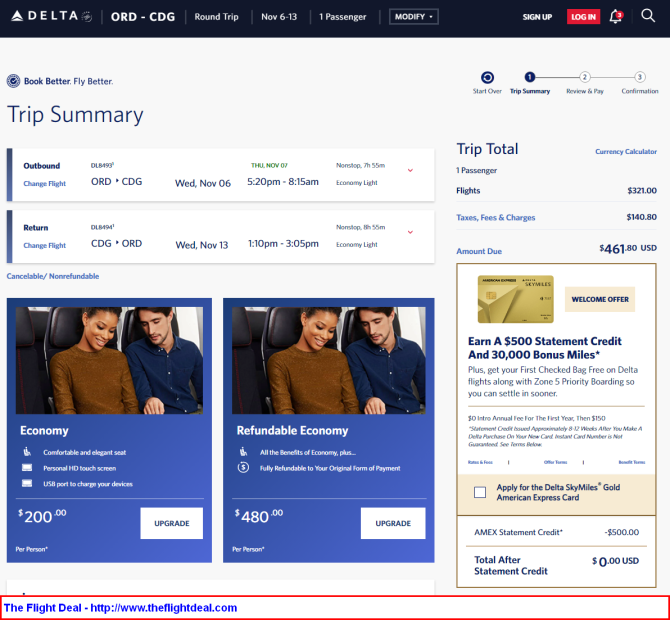Click the $321.00 flights price

642,191
